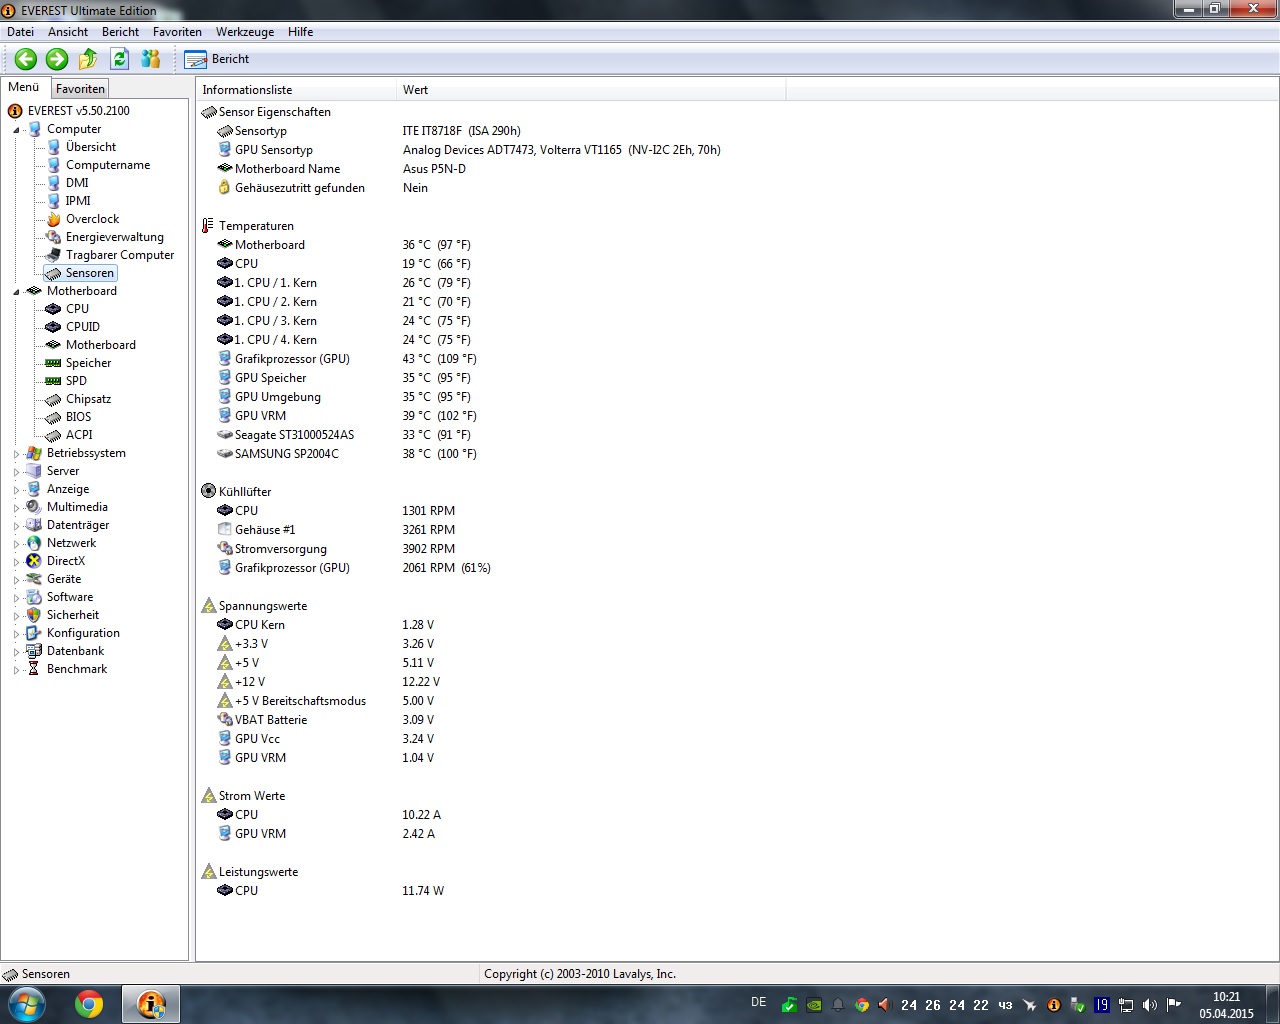Click the Datenbank icon in tree
Screen dimensions: 1280x1024
[x=34, y=651]
